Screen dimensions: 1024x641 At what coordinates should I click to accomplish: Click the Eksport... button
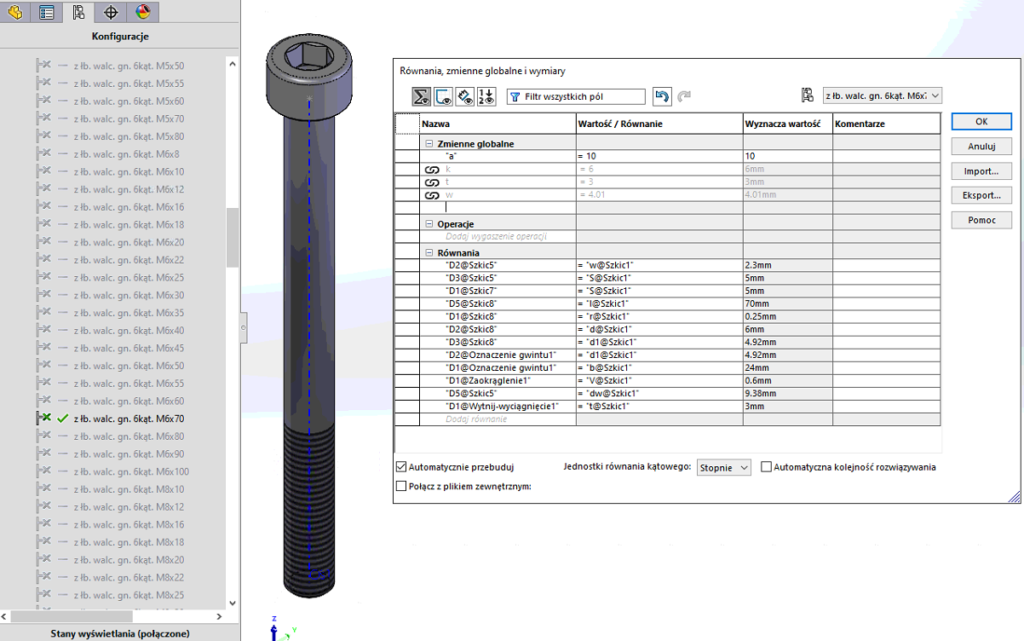coord(981,195)
